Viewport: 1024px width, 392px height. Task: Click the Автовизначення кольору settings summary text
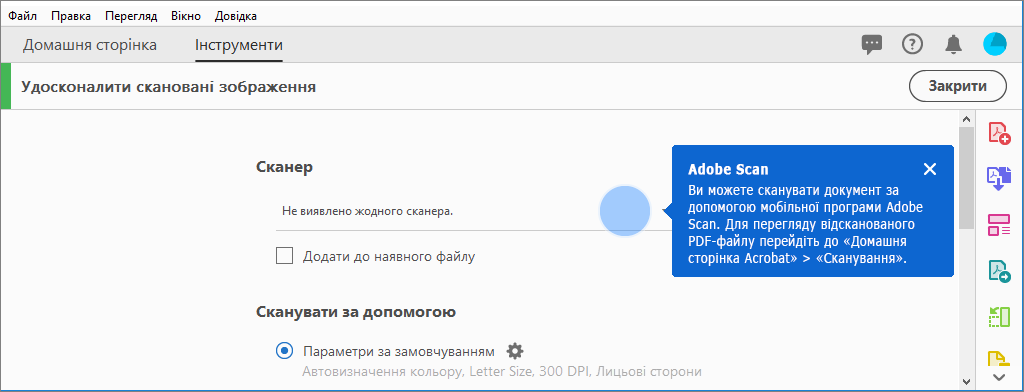[502, 372]
